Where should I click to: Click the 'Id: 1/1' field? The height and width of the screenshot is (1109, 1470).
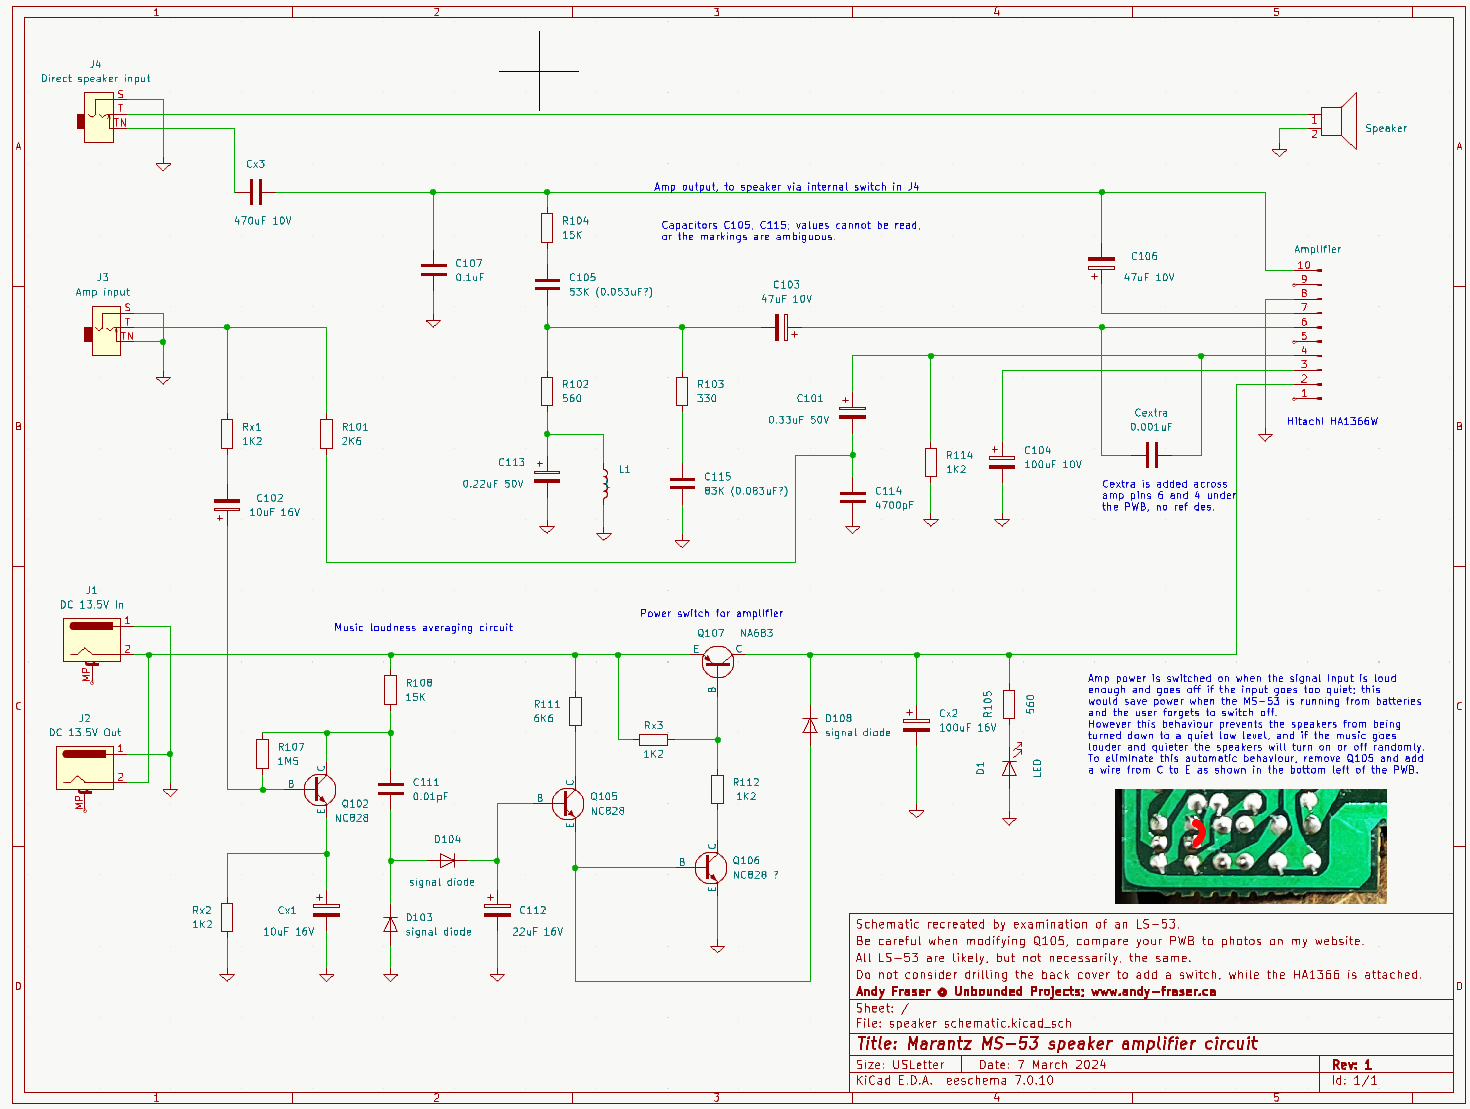[x=1355, y=1081]
